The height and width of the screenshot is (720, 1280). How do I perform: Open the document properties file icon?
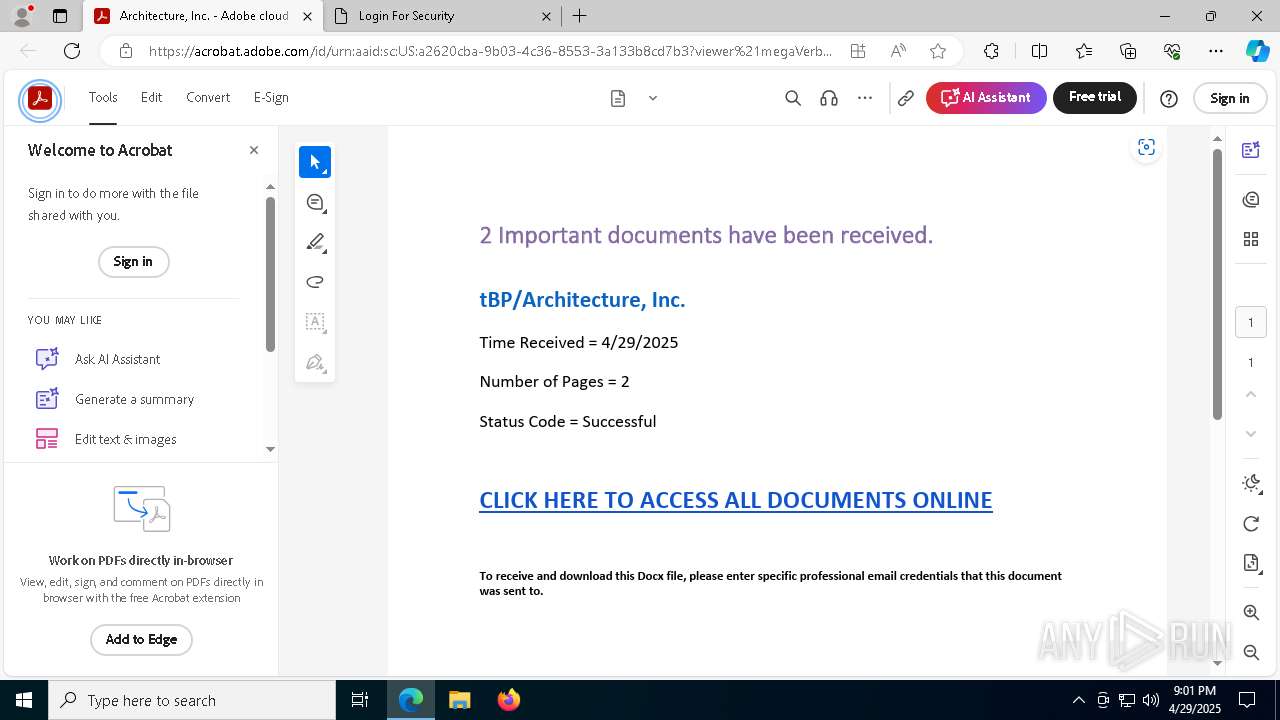1251,563
